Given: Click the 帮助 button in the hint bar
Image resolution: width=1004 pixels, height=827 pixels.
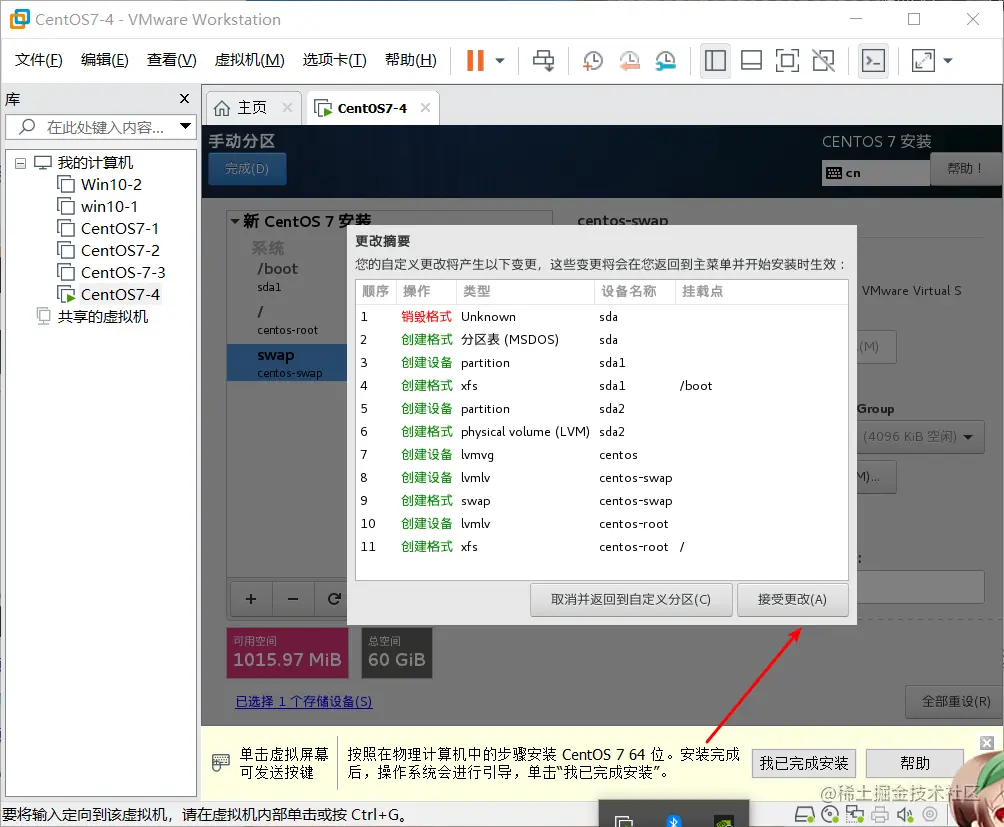Looking at the screenshot, I should tap(914, 763).
